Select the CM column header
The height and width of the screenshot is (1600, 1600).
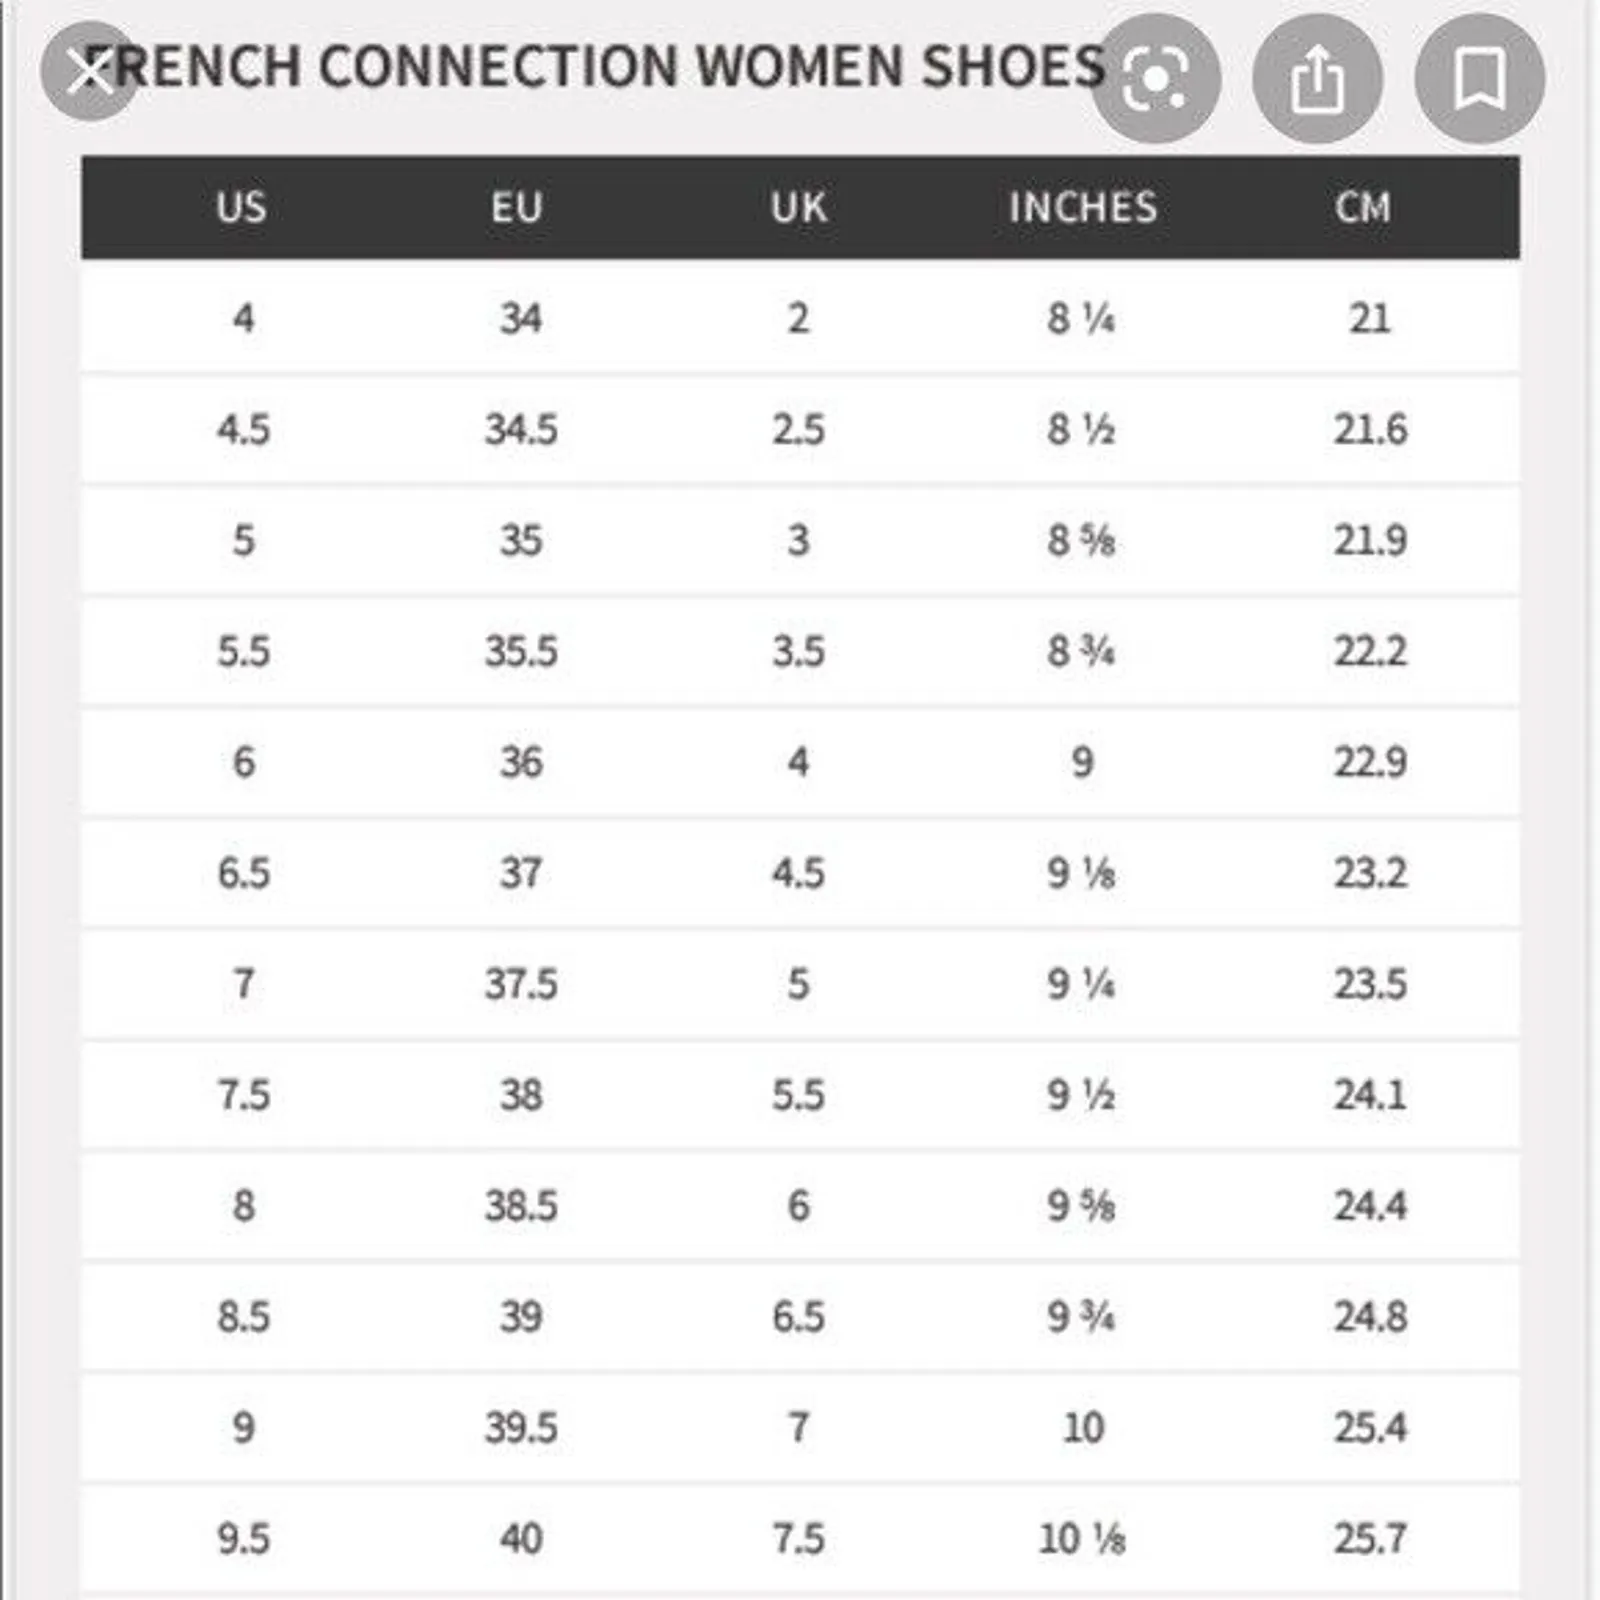point(1363,208)
